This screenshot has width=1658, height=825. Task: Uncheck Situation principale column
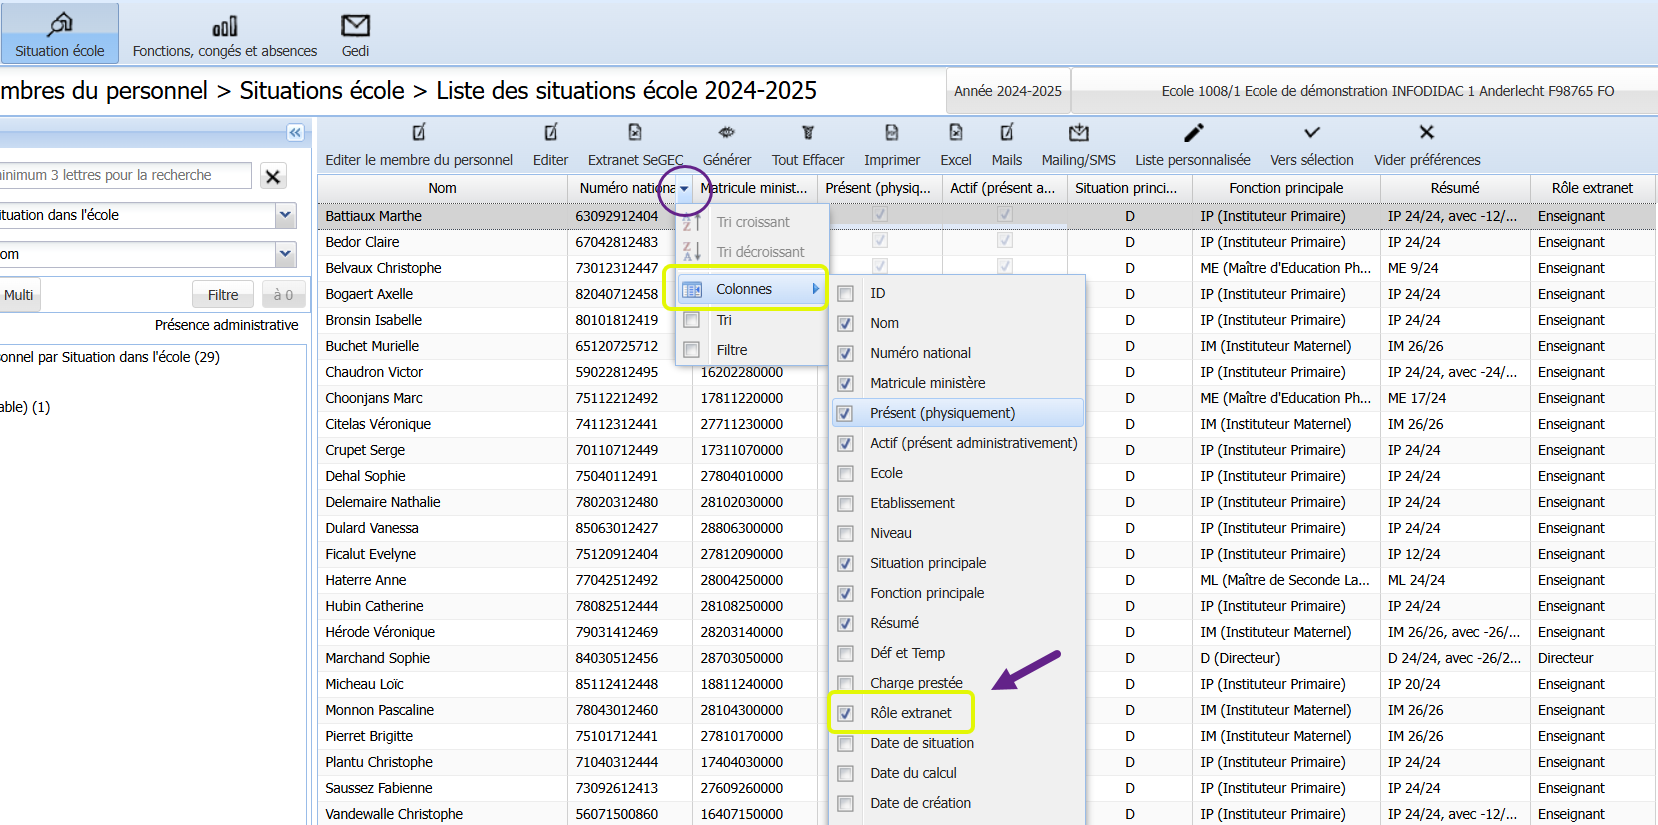[x=846, y=564]
